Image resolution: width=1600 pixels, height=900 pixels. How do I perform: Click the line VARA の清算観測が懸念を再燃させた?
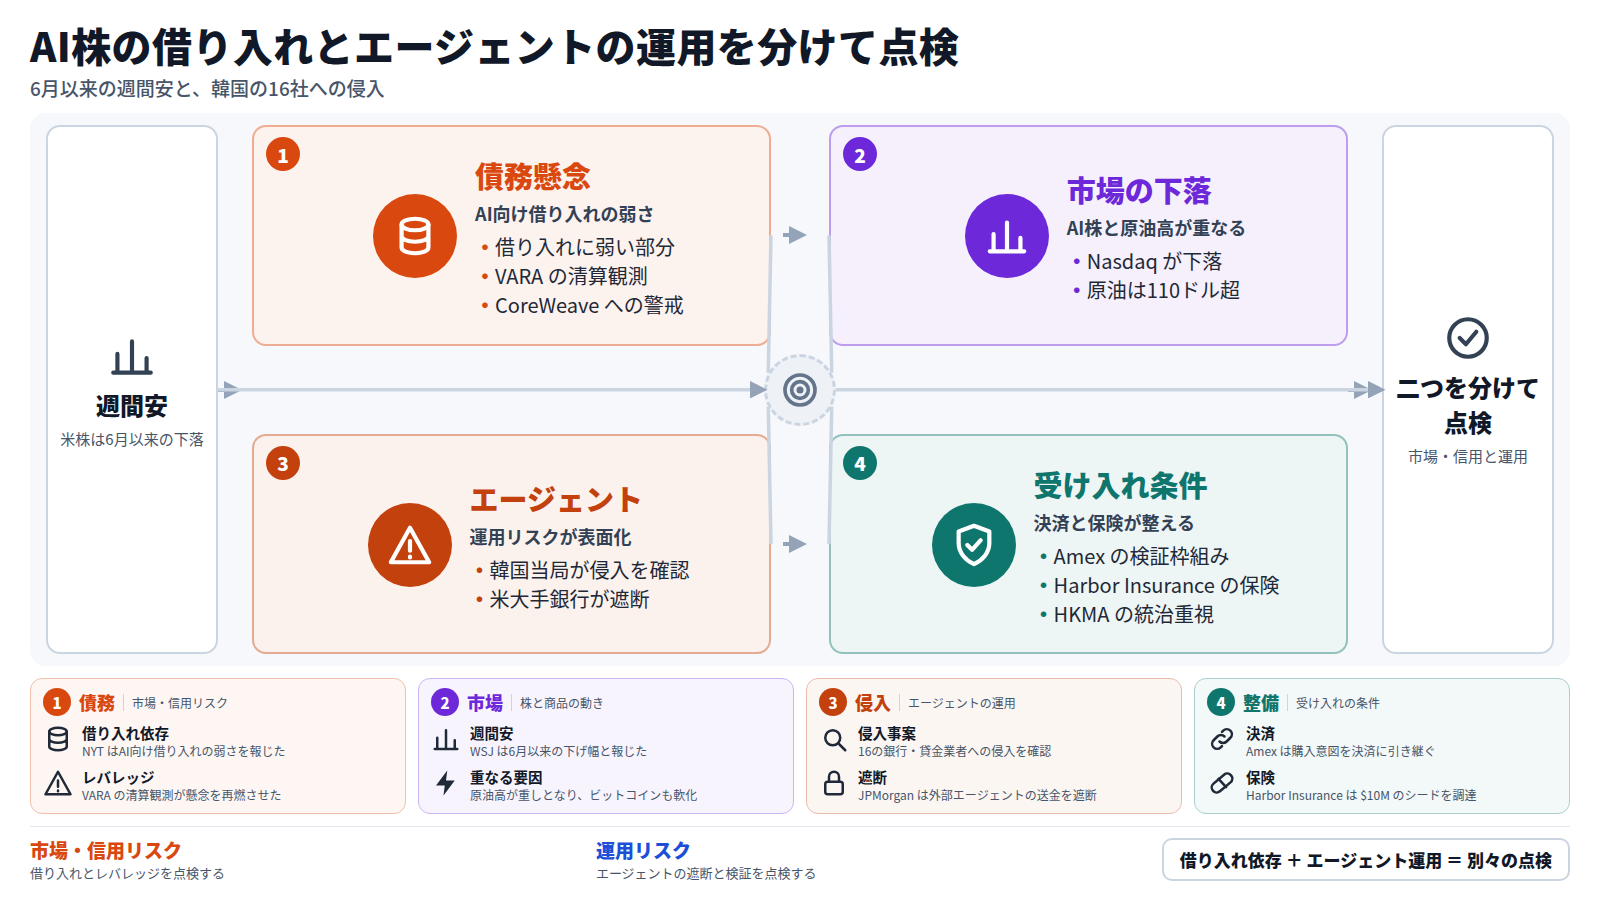tap(181, 795)
